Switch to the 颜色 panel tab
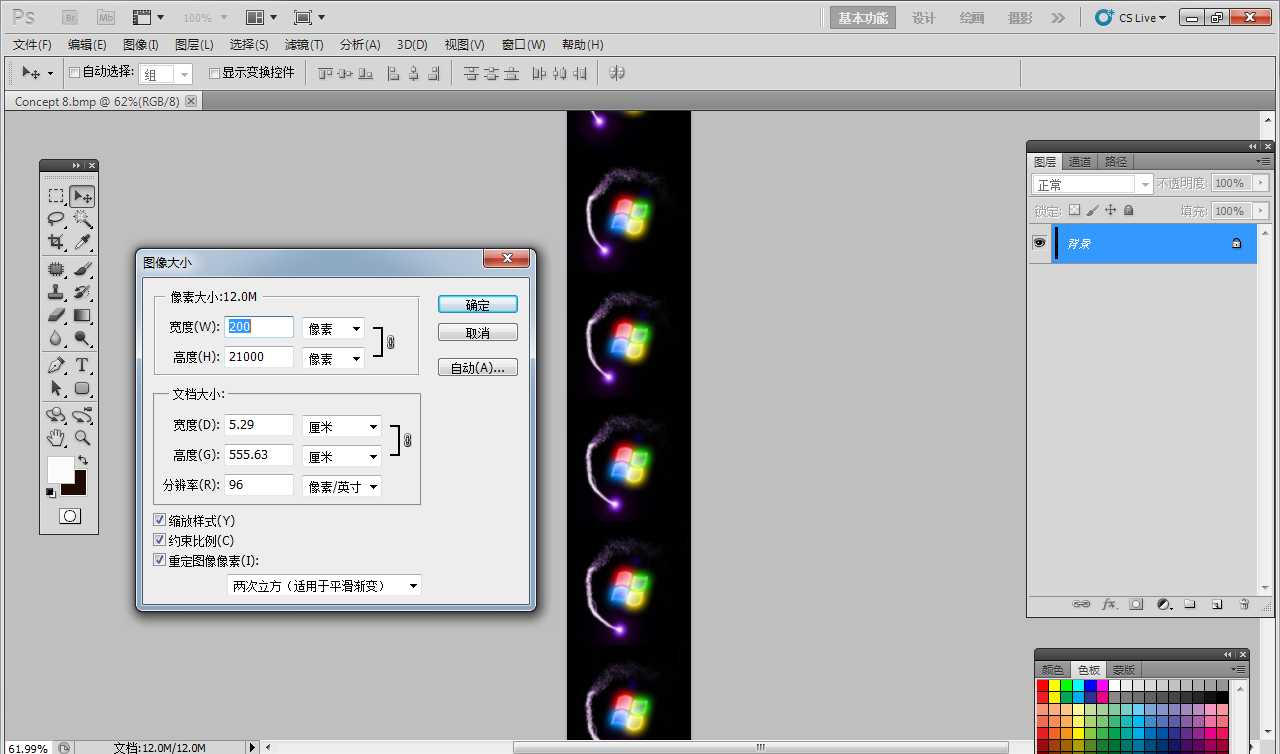 coord(1053,669)
